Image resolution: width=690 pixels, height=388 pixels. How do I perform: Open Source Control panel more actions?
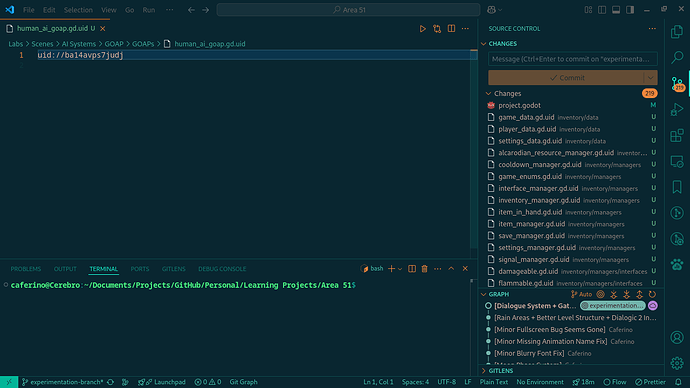pos(652,29)
